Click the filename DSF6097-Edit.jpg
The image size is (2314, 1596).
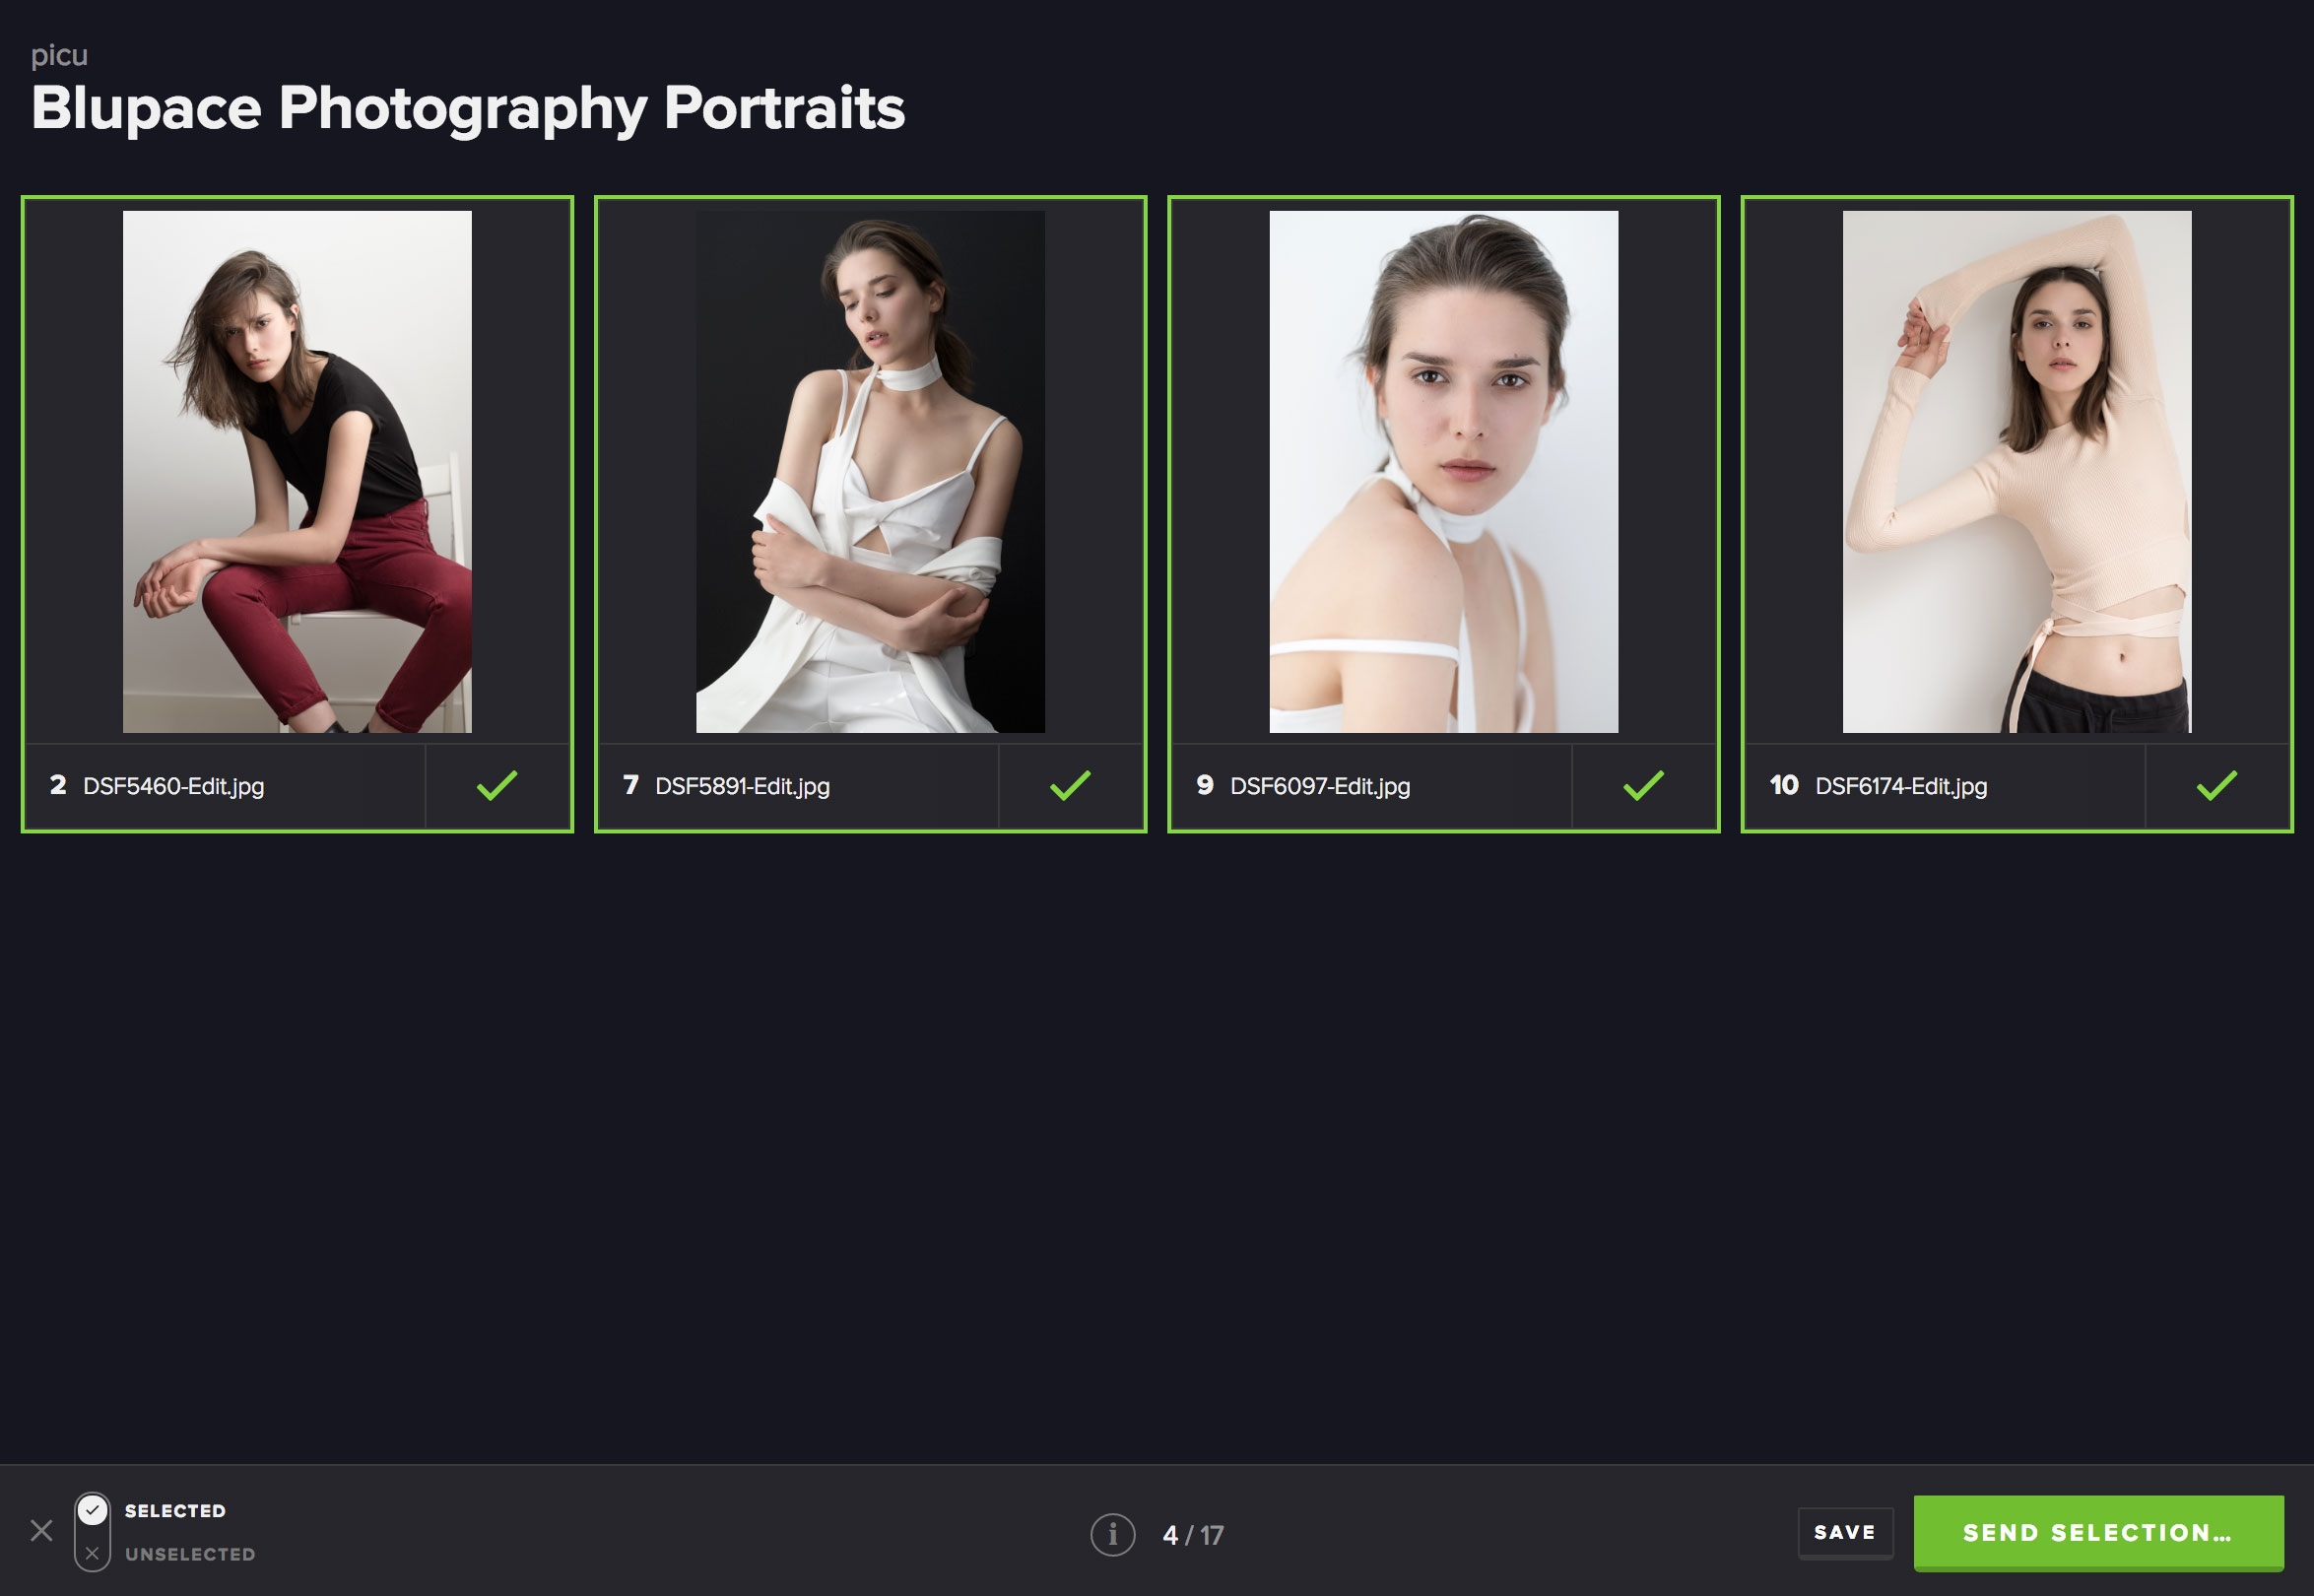[x=1320, y=786]
